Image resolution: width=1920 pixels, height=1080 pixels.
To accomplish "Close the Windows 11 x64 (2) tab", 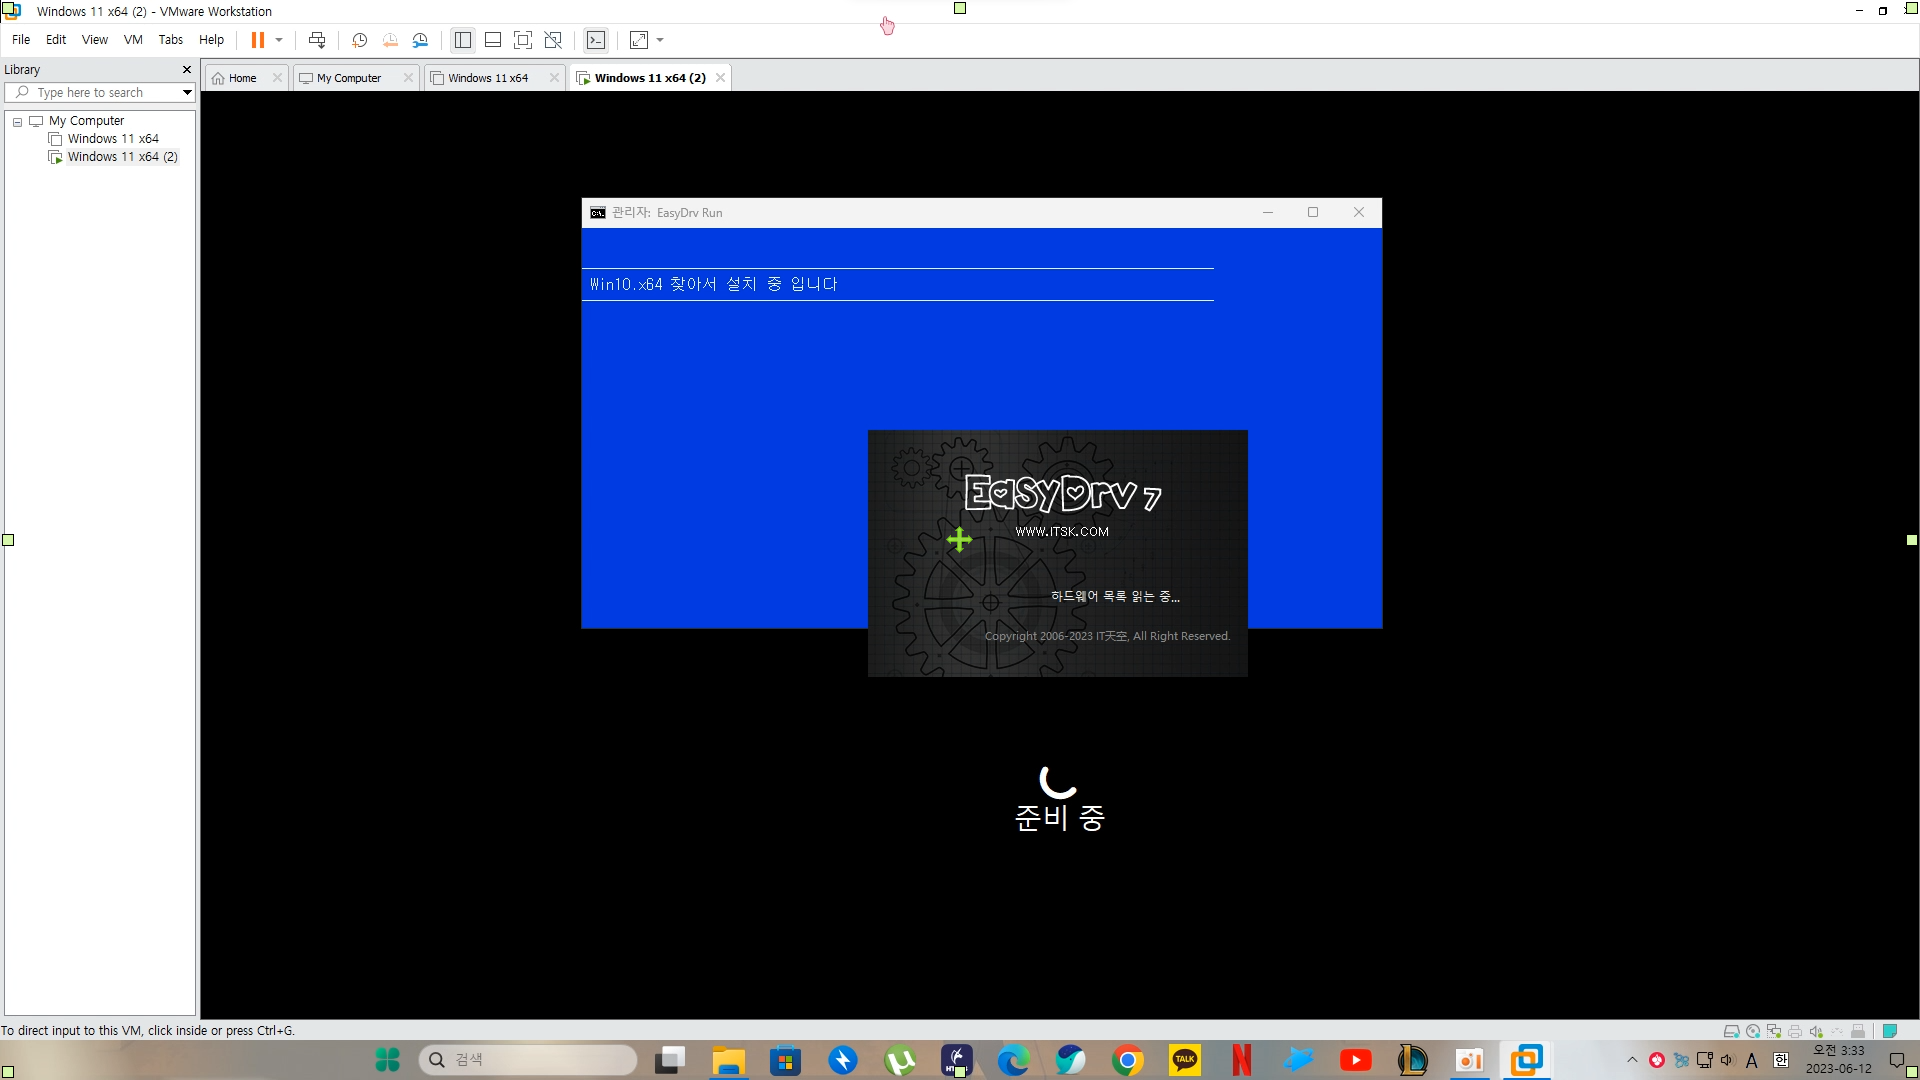I will 720,78.
